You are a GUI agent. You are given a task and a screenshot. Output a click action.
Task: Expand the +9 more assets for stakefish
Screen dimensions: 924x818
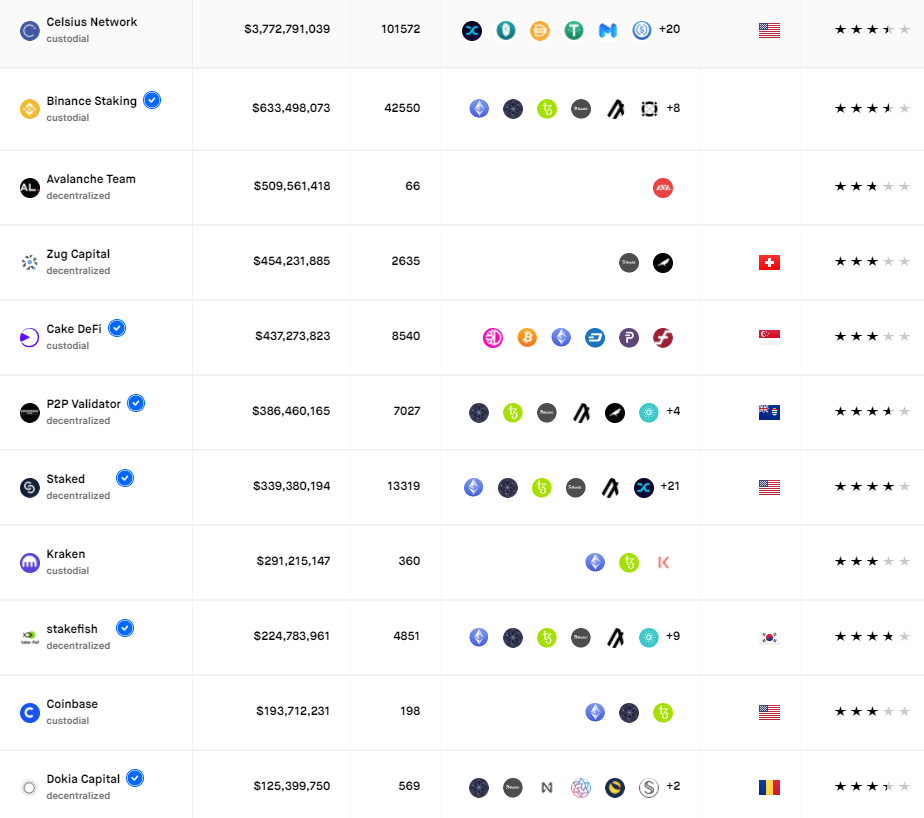tap(673, 636)
